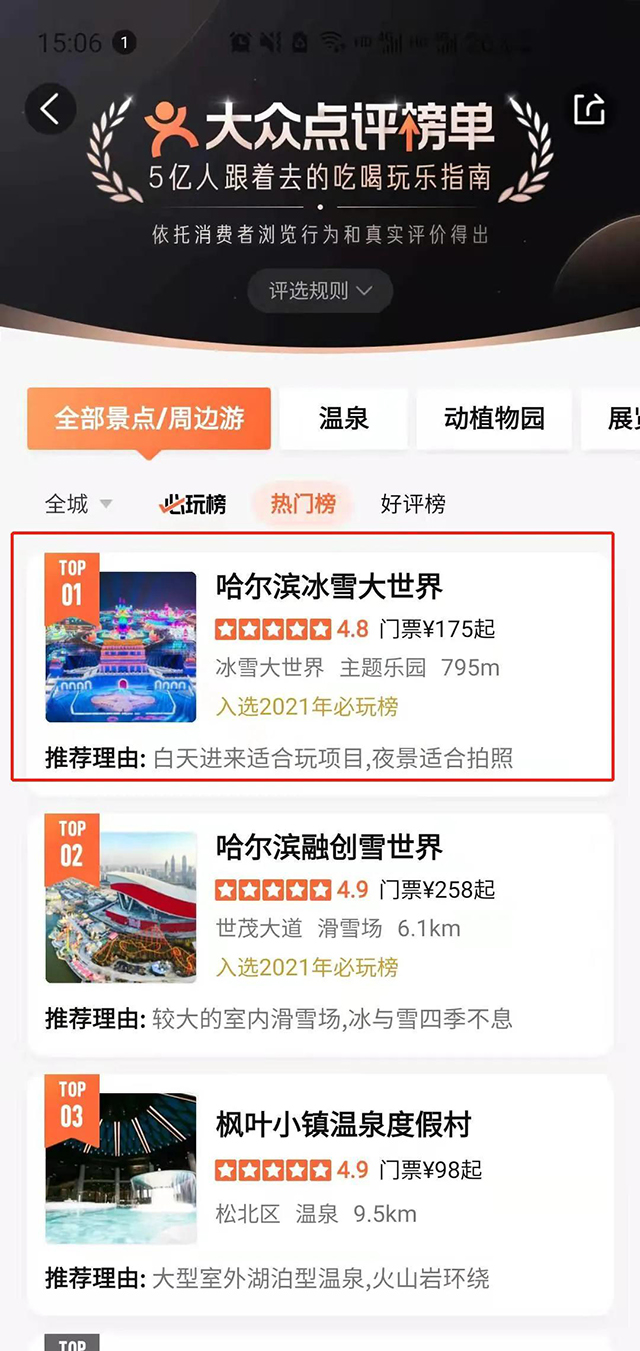Select the 热门榜 ranking filter
This screenshot has height=1351, width=640.
click(x=303, y=504)
